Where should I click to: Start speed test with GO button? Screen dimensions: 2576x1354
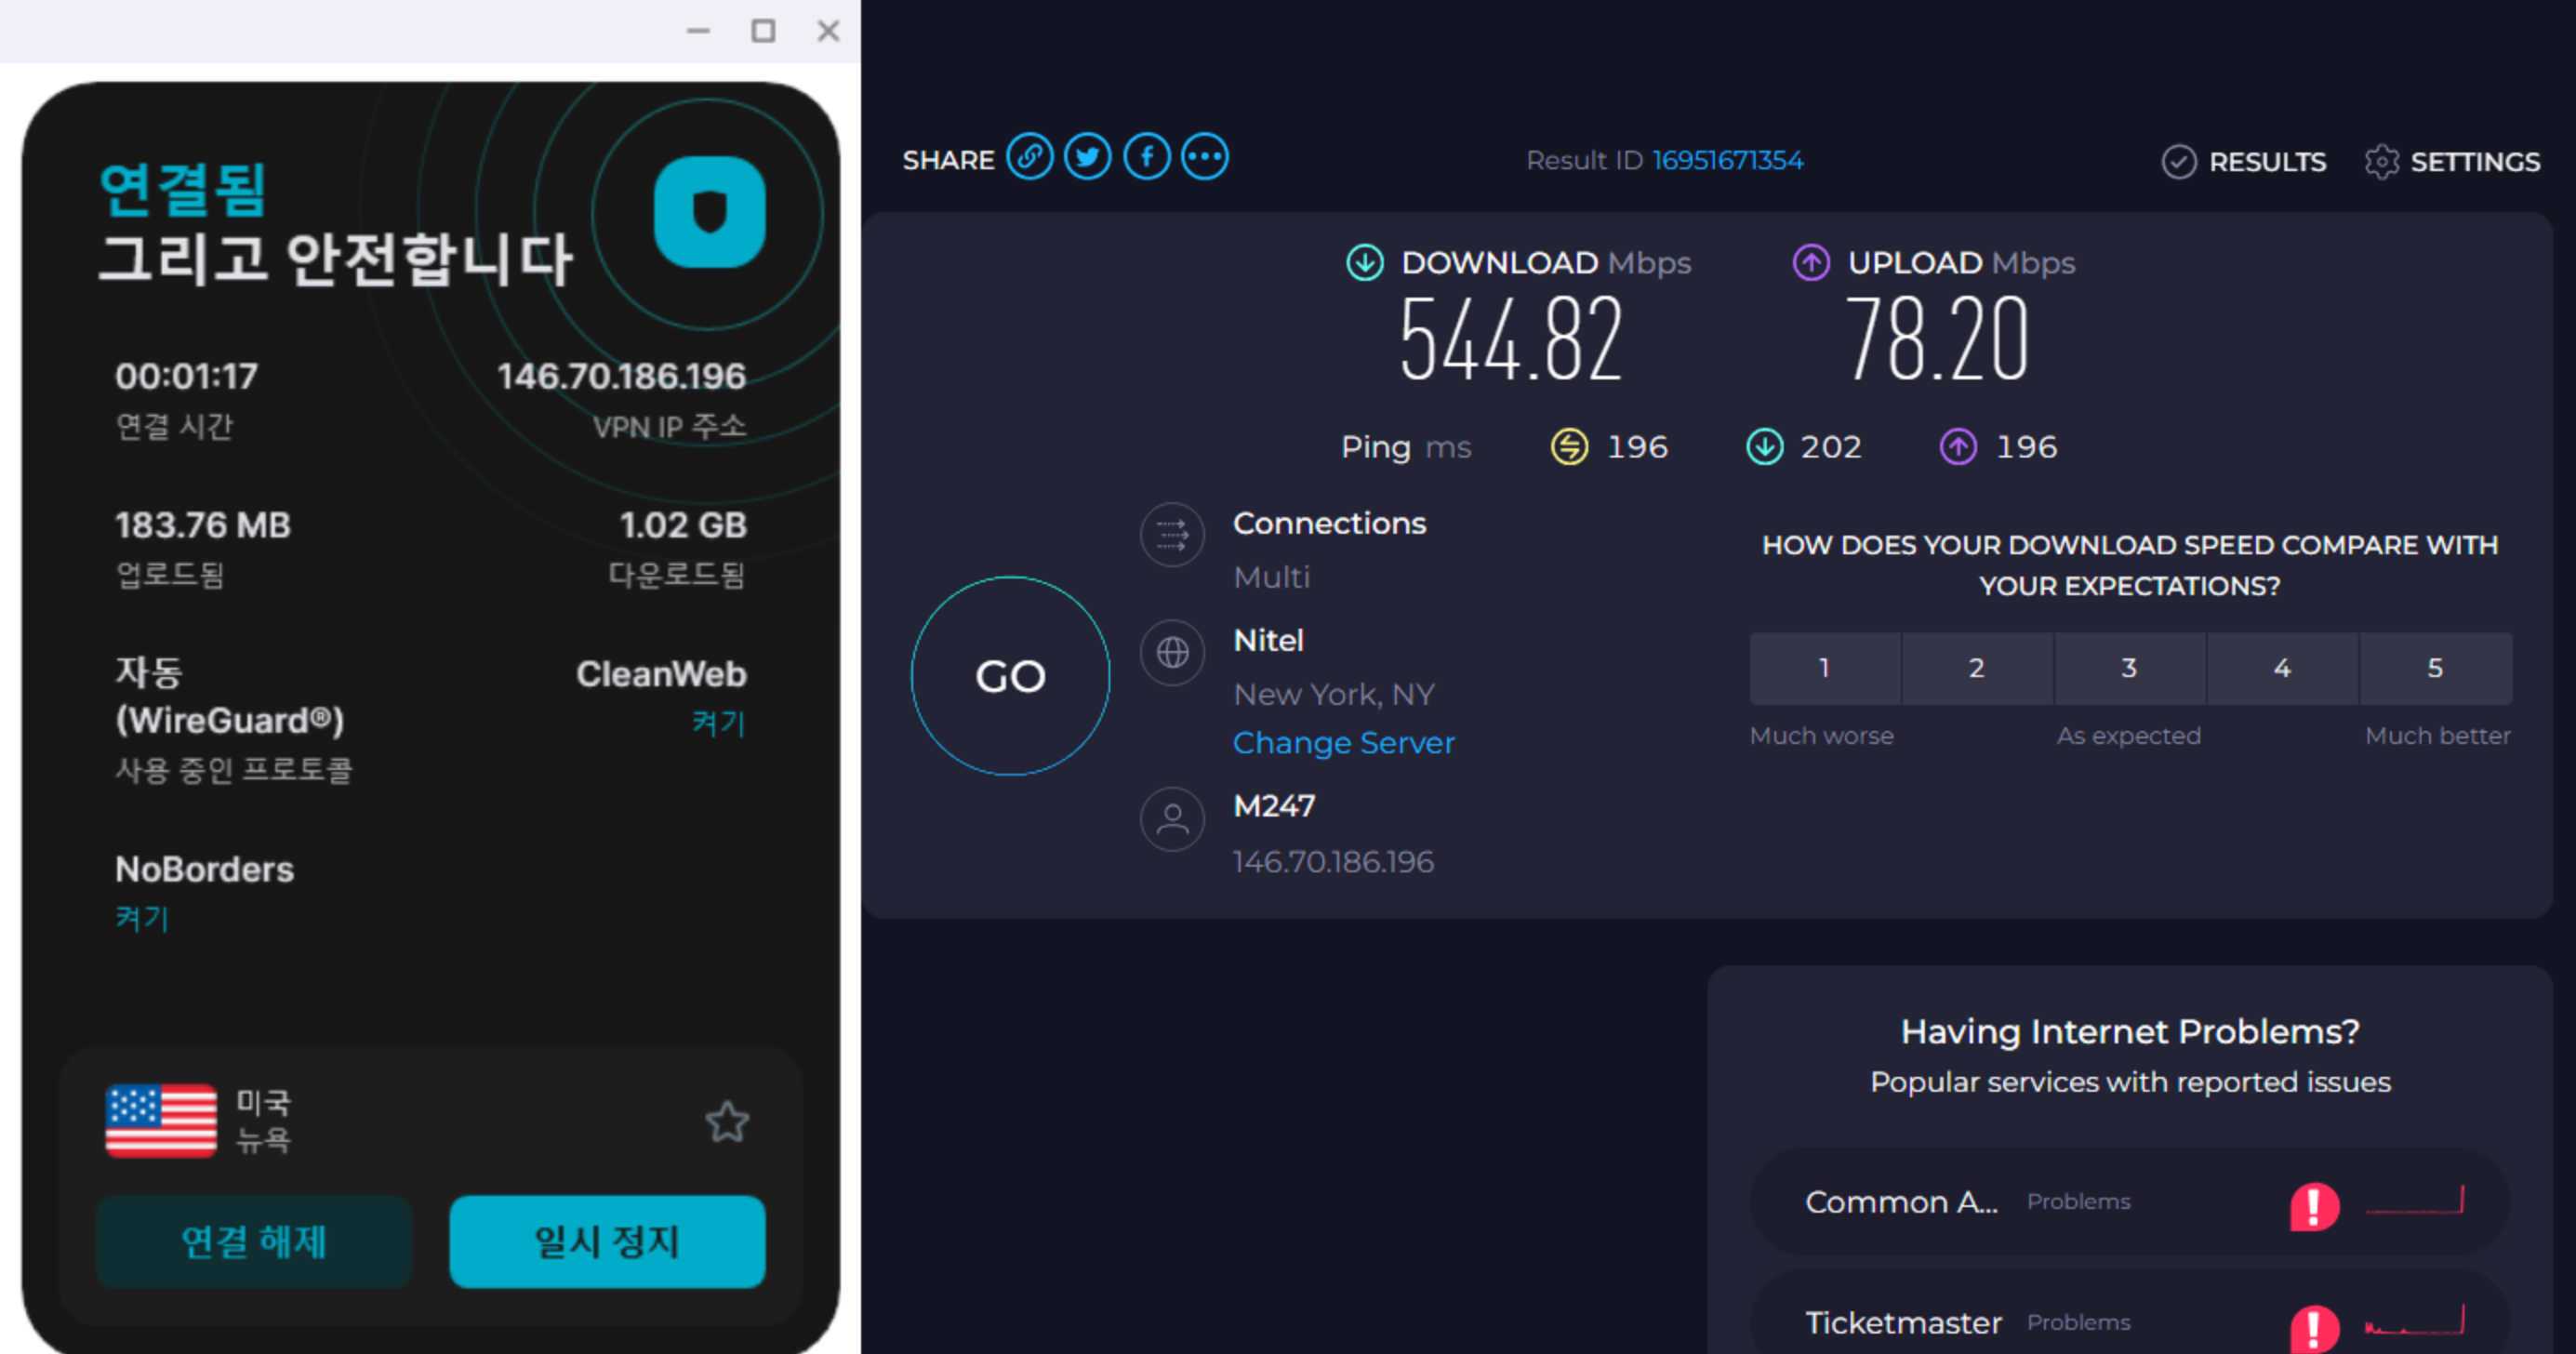(1010, 676)
